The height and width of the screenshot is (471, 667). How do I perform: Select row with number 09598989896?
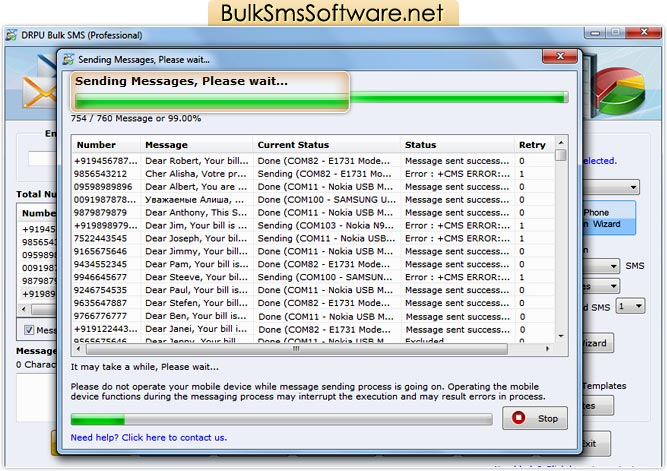[313, 187]
